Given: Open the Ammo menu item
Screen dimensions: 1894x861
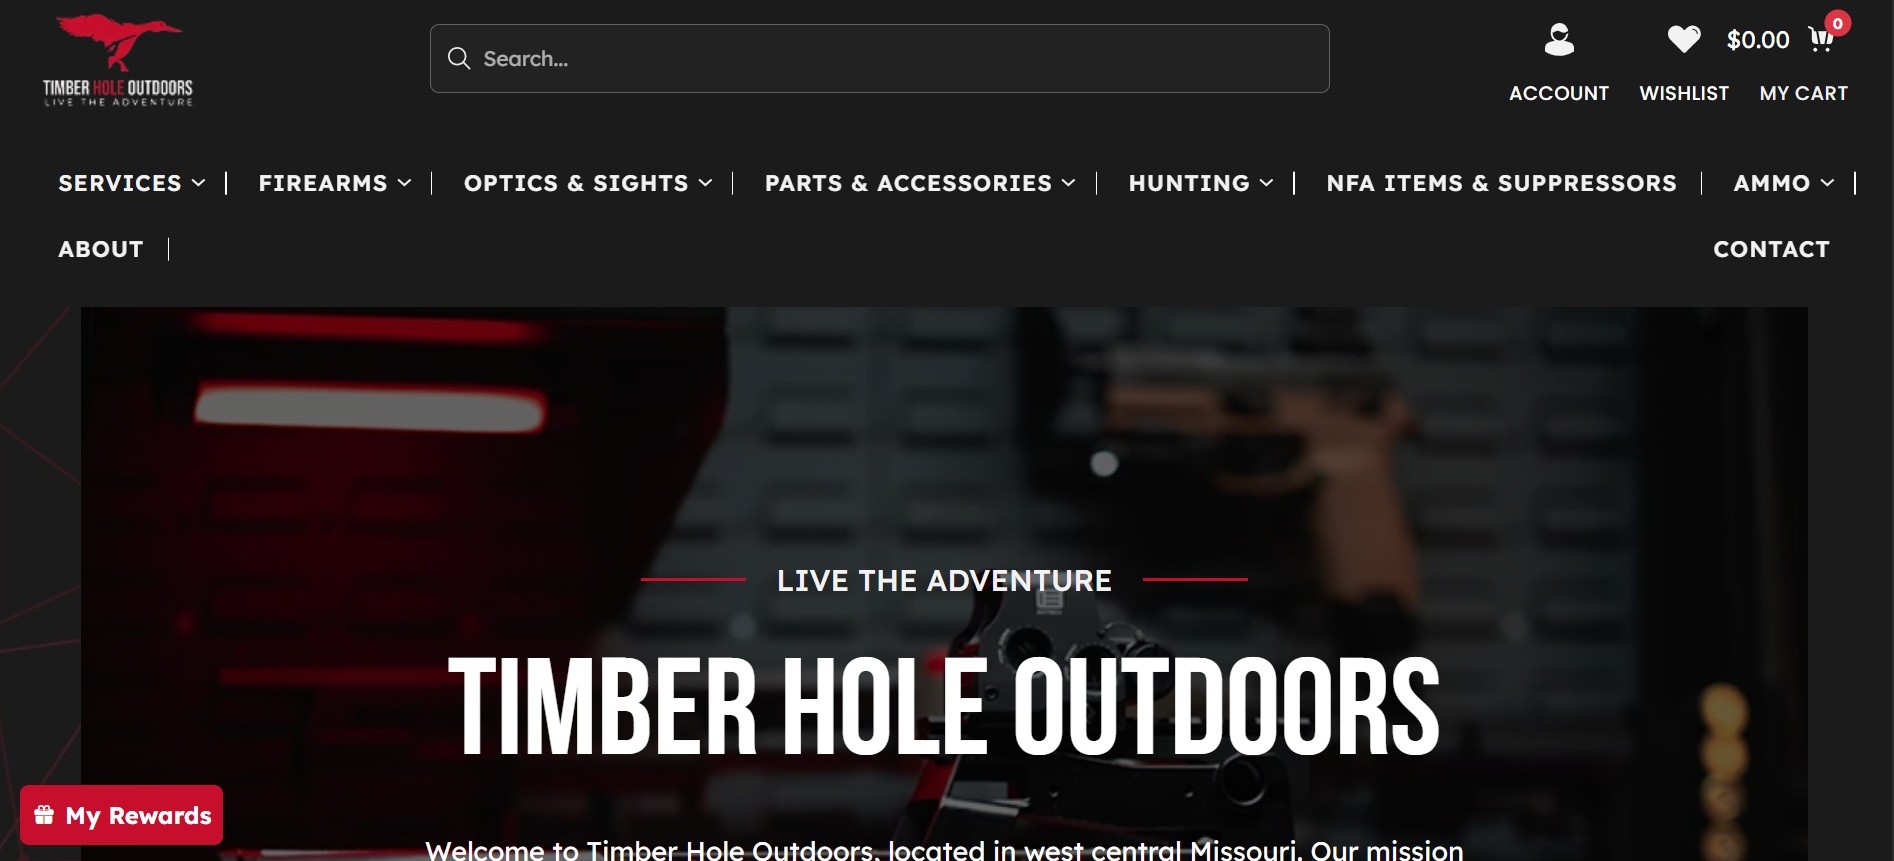Looking at the screenshot, I should (x=1771, y=183).
